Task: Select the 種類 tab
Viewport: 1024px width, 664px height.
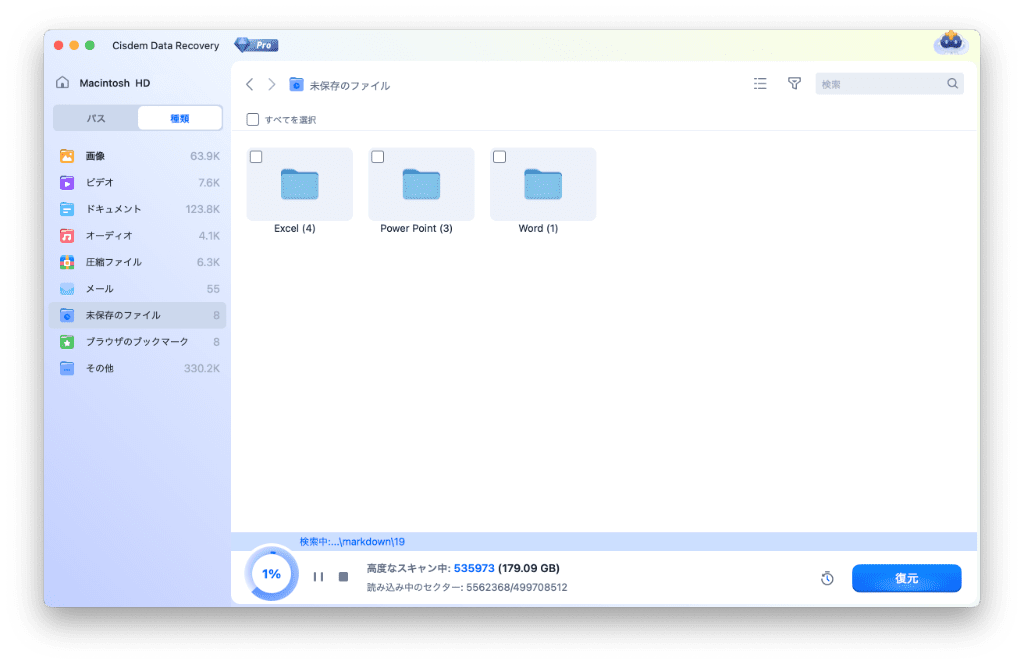Action: coord(180,118)
